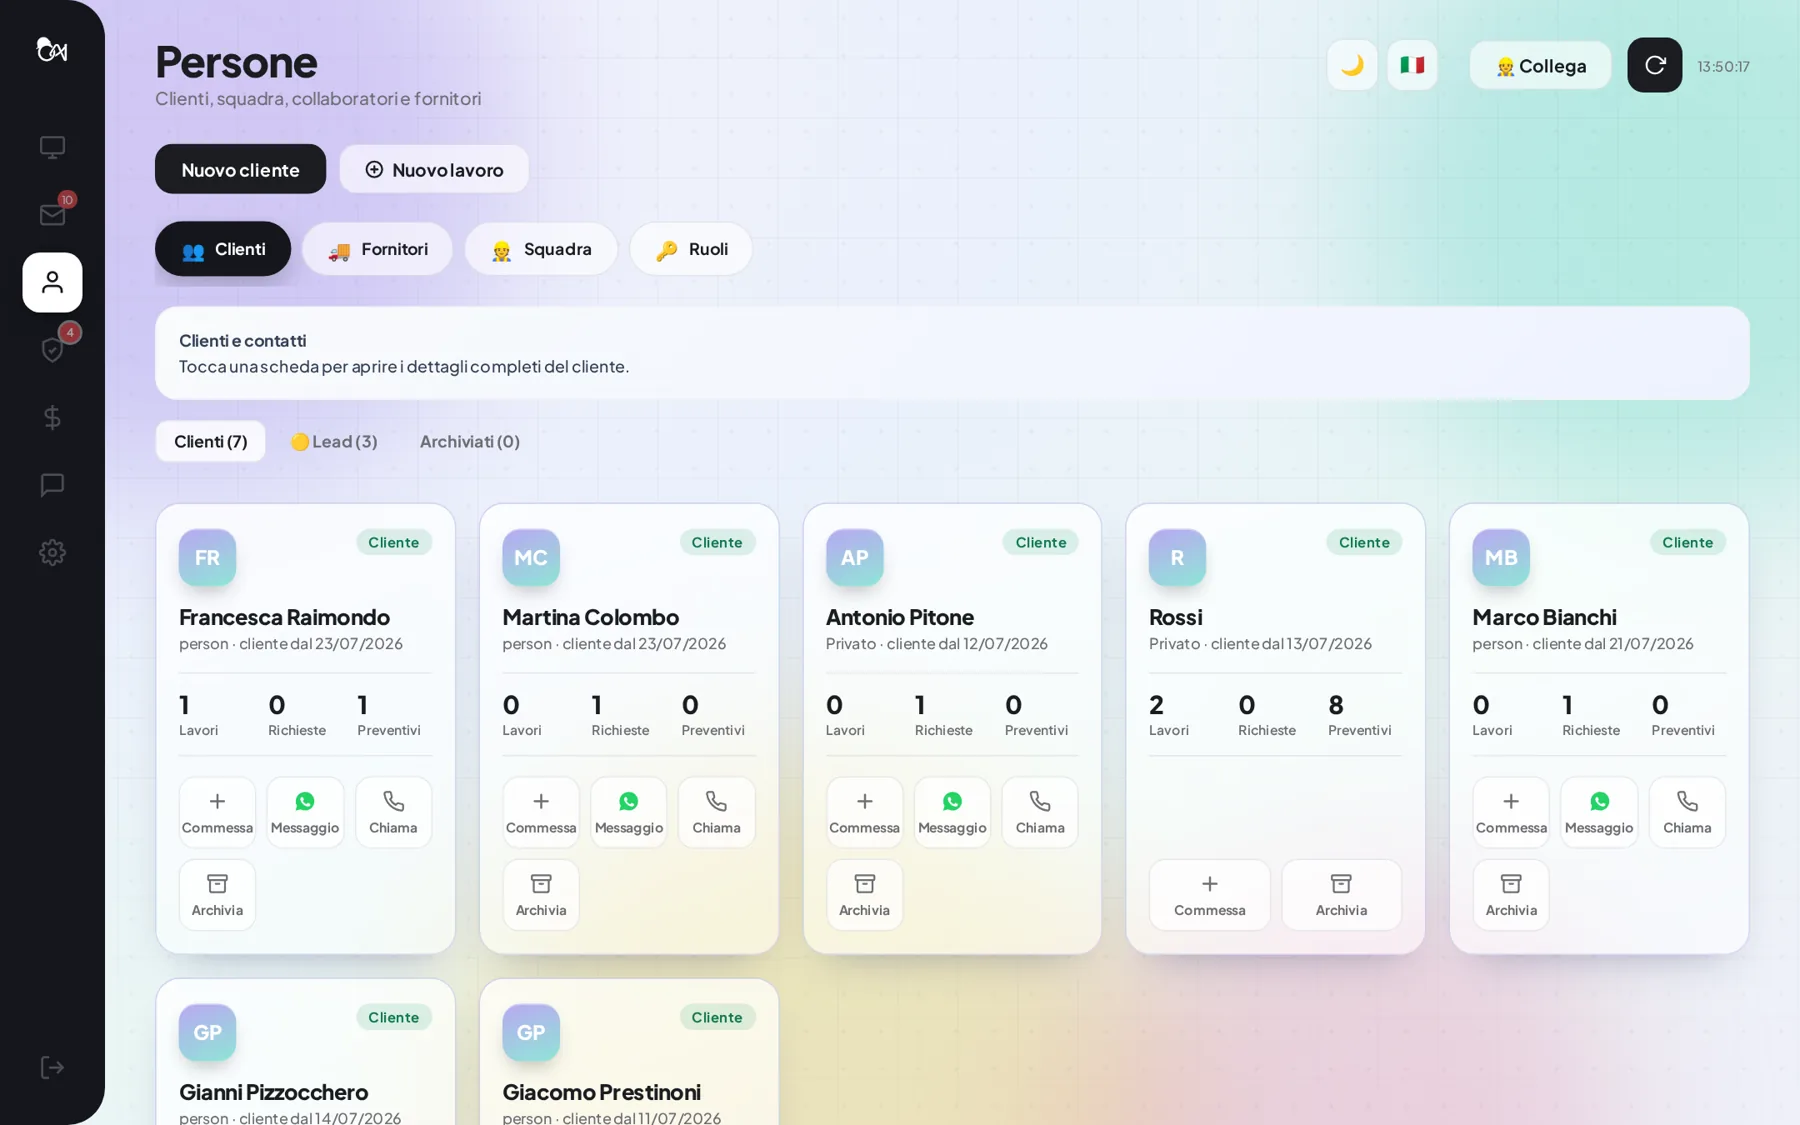Send WhatsApp message to Antonio Pitone
The width and height of the screenshot is (1800, 1125).
click(x=952, y=812)
